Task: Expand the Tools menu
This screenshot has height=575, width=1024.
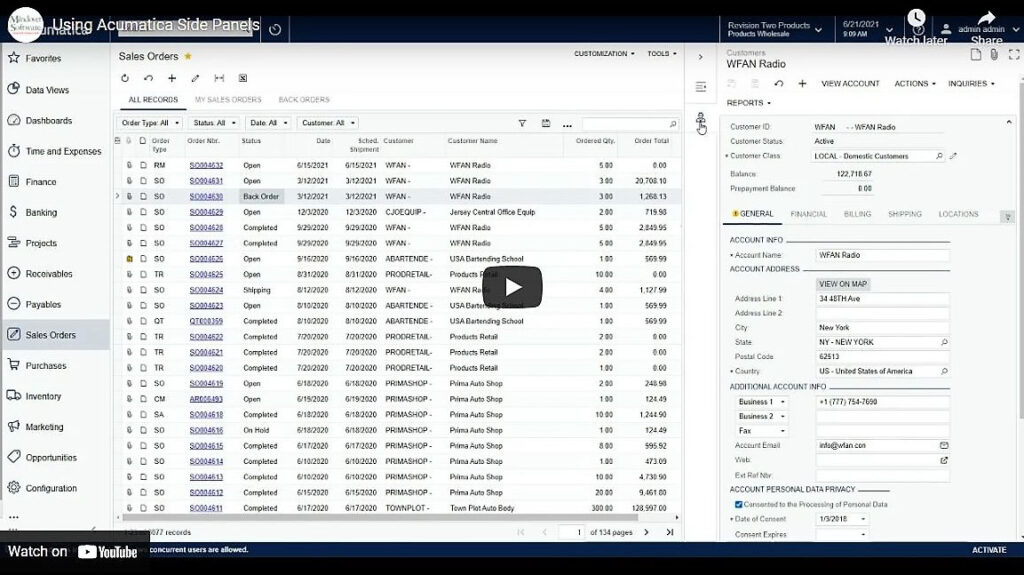Action: click(662, 54)
